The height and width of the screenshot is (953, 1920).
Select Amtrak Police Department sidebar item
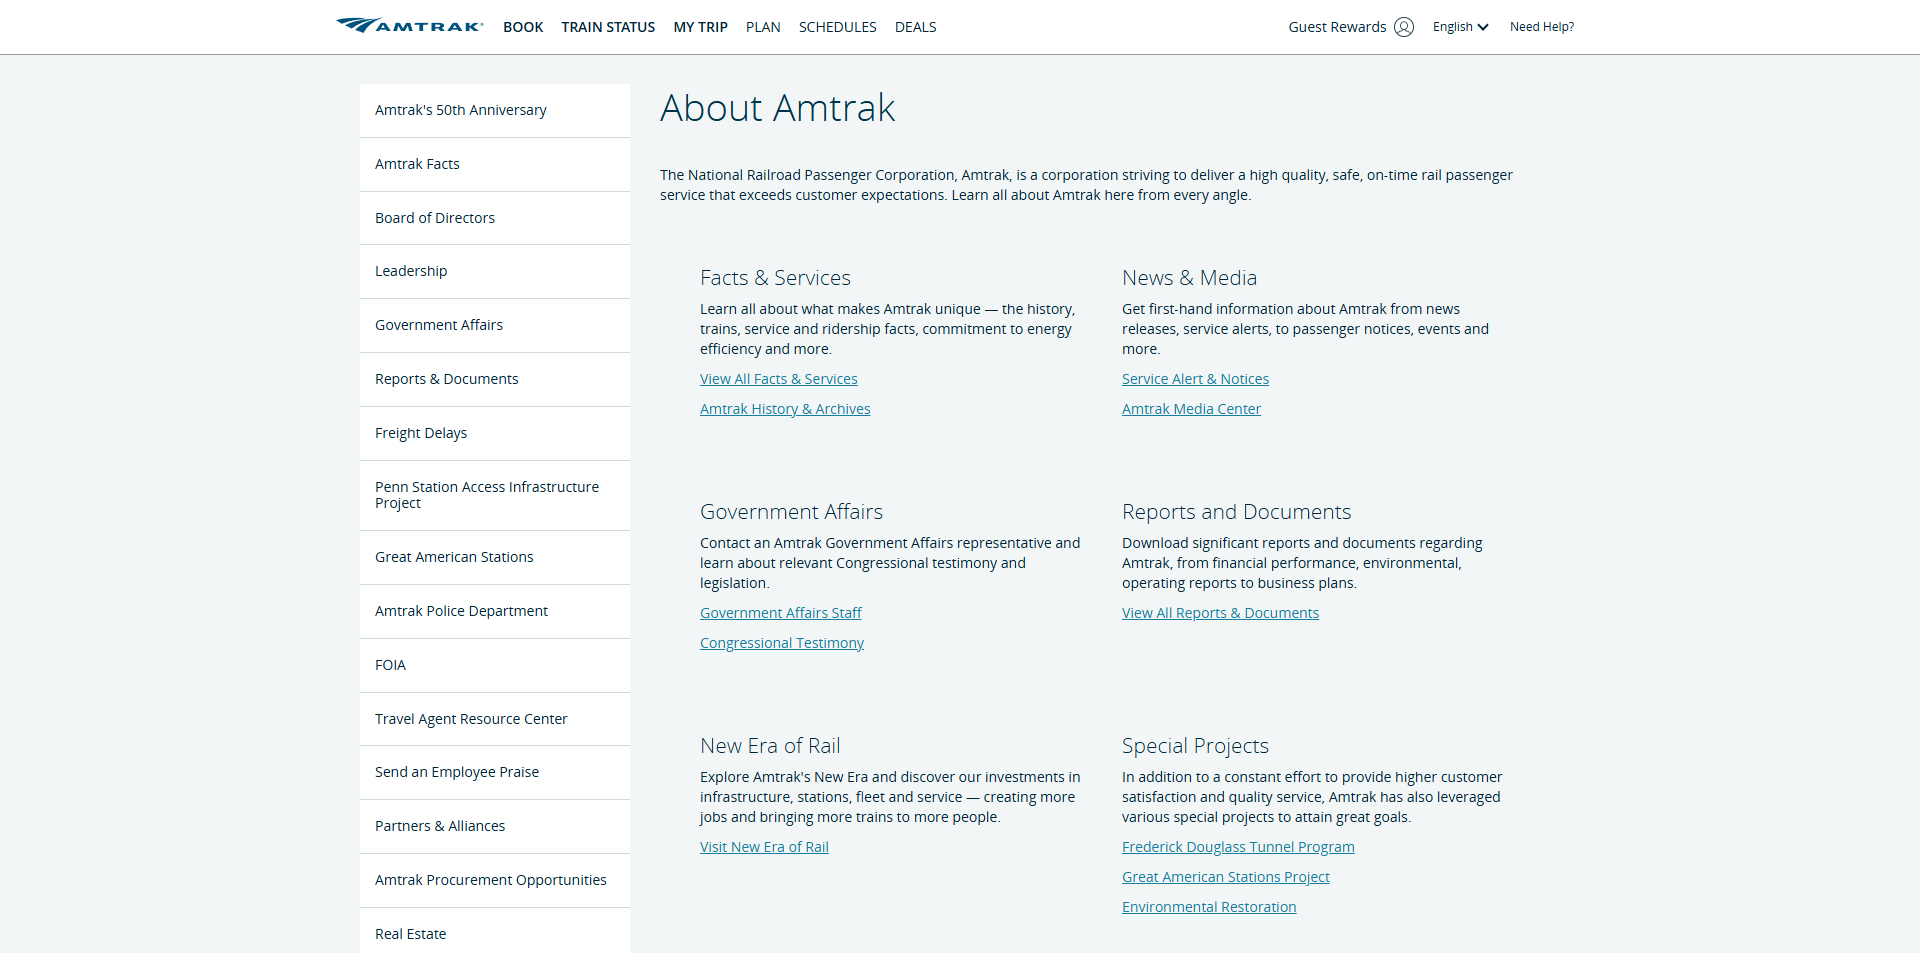461,611
